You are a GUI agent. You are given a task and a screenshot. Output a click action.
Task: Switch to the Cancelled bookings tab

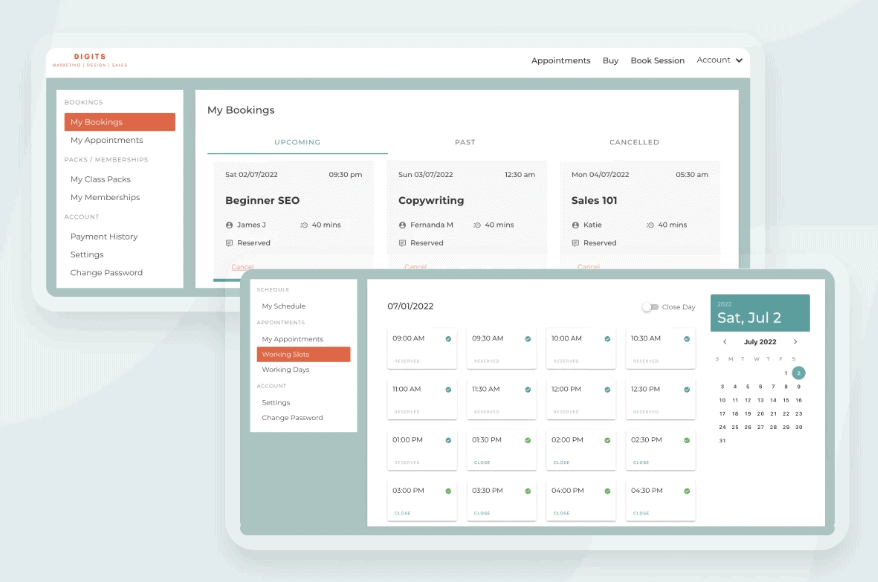tap(634, 142)
